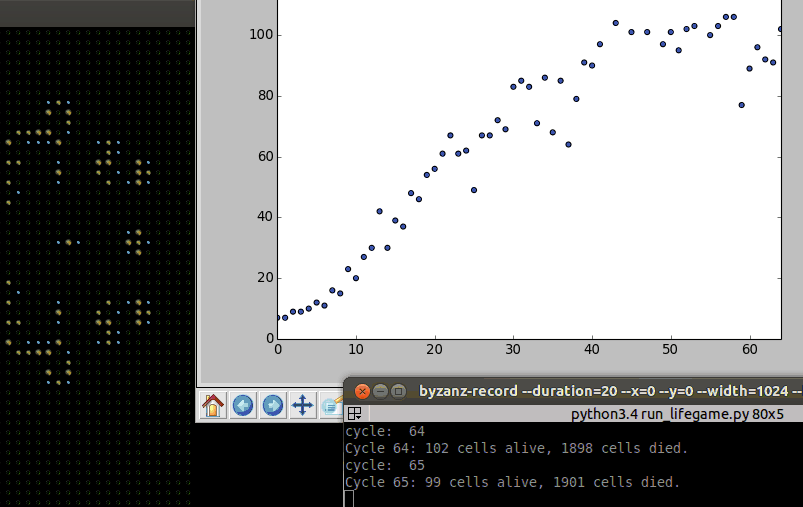This screenshot has width=803, height=507.
Task: Go back to previous plot view
Action: [243, 406]
